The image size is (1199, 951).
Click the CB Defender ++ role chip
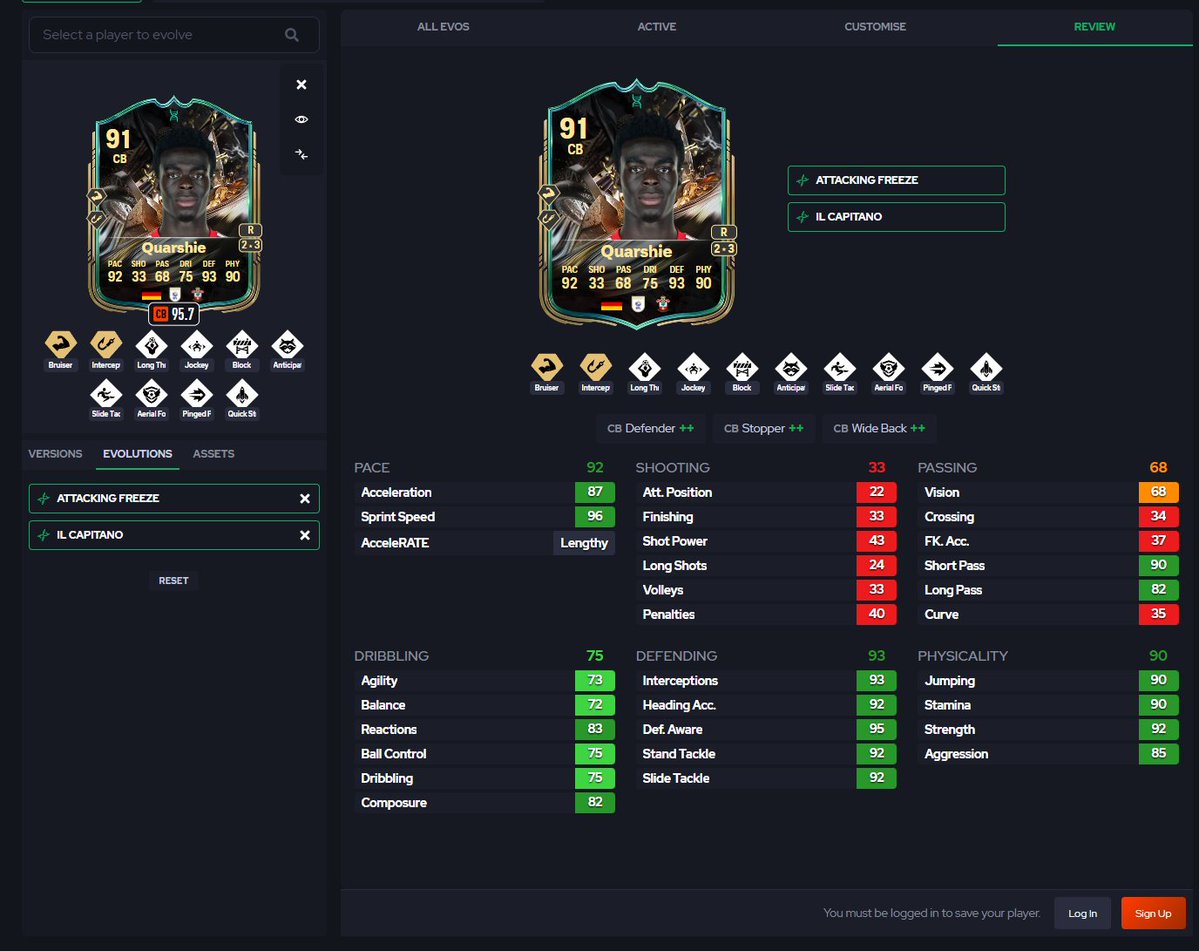[651, 429]
